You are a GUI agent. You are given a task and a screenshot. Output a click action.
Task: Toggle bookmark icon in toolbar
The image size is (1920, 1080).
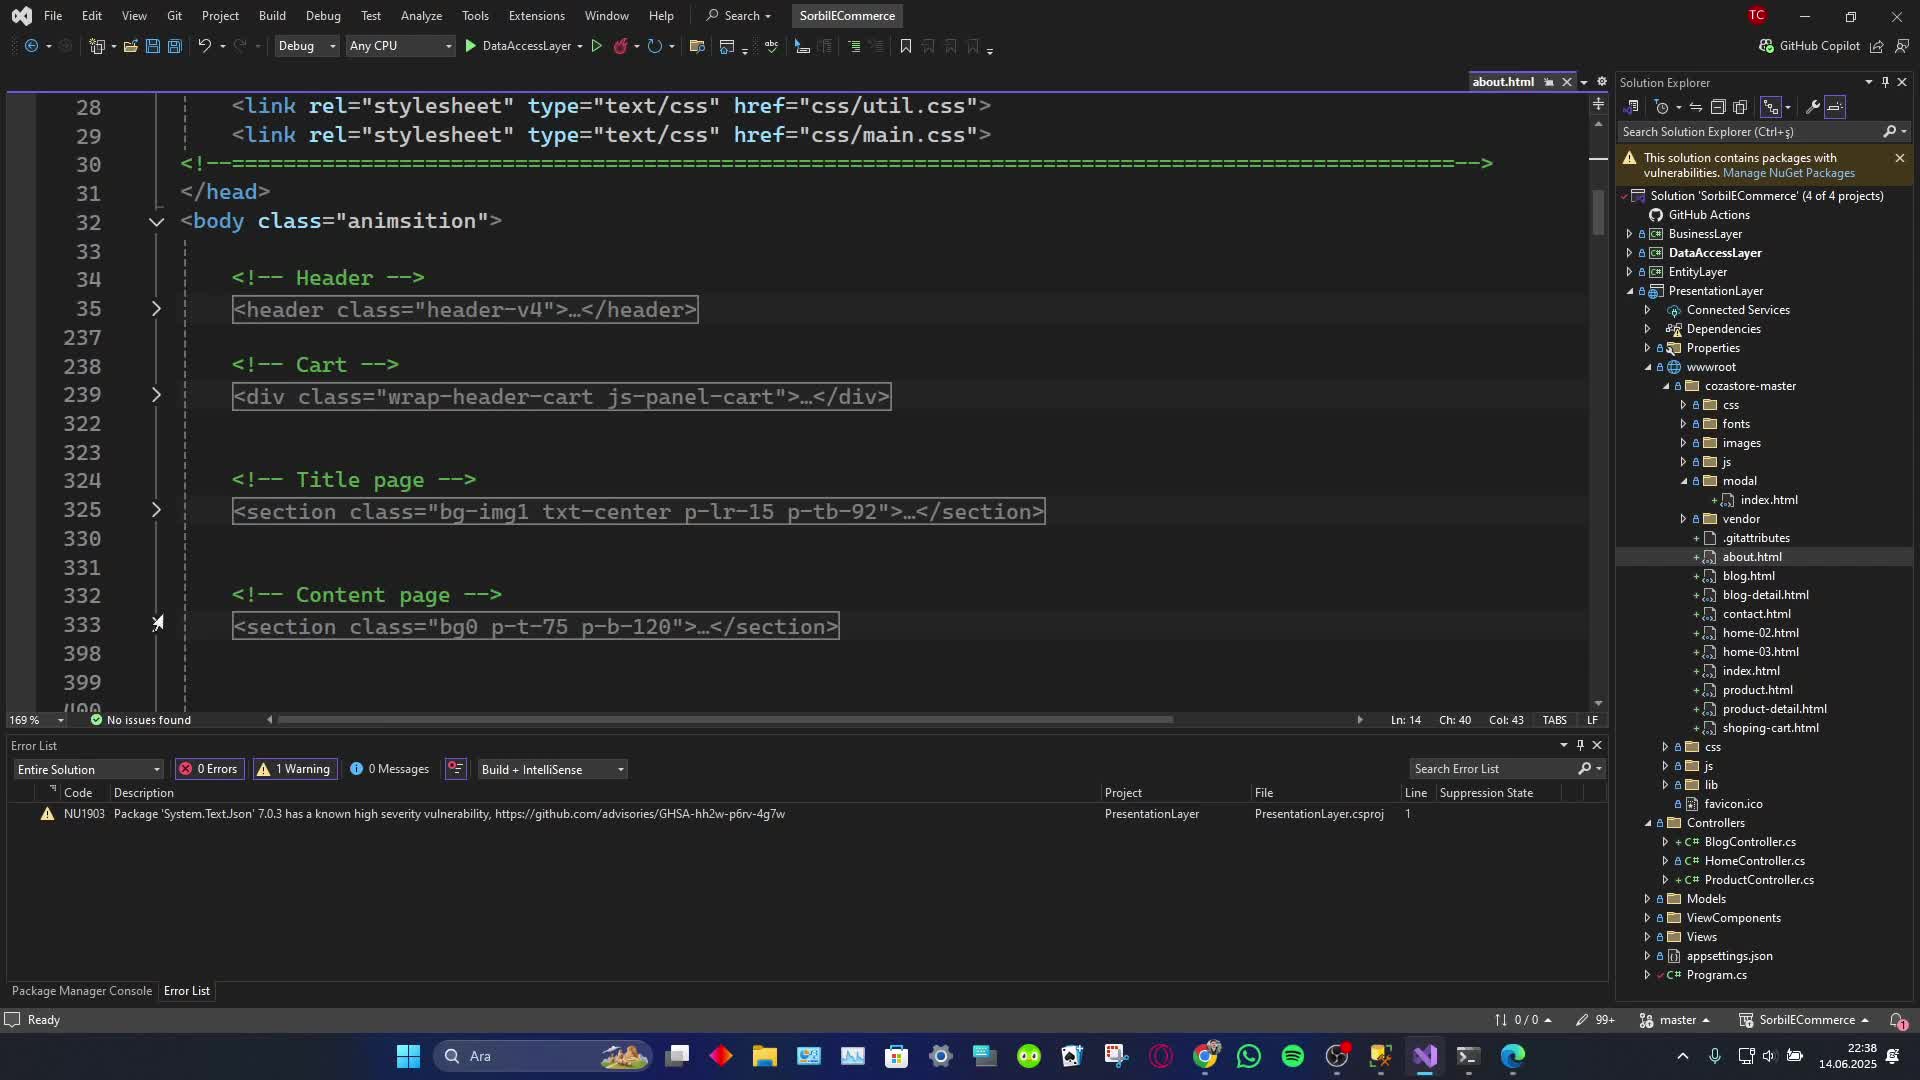[x=905, y=46]
